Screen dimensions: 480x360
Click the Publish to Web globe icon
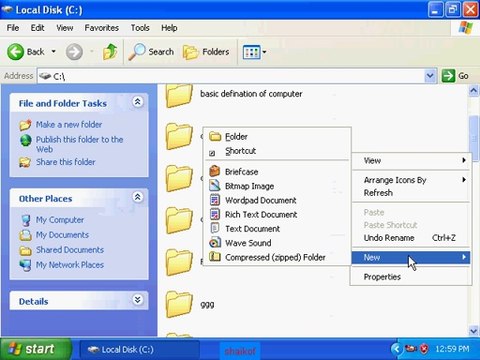pos(26,140)
